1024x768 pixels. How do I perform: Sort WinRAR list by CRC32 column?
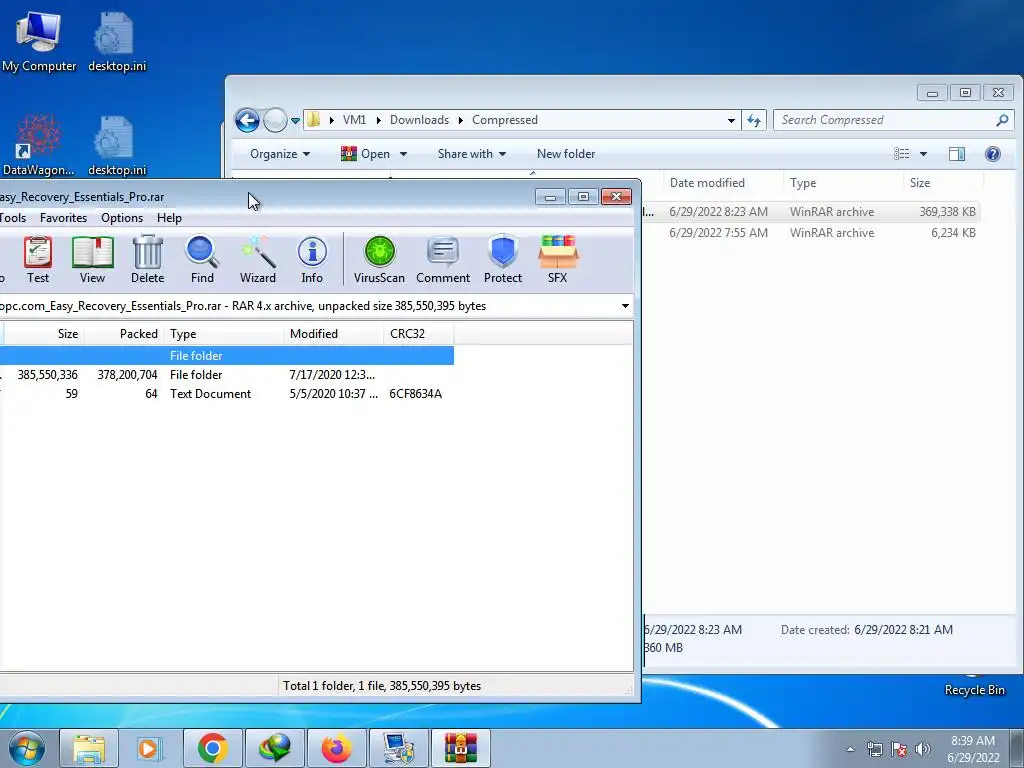coord(419,334)
